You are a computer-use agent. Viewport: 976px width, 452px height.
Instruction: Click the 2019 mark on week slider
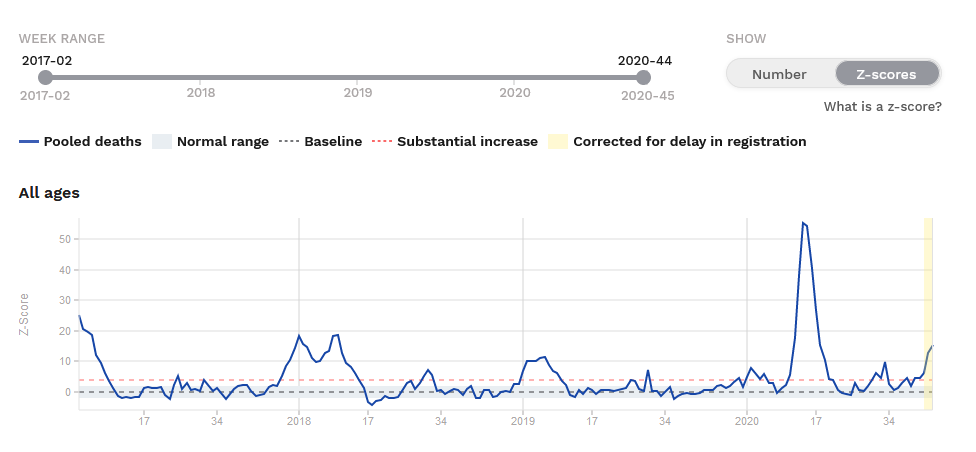(x=358, y=93)
